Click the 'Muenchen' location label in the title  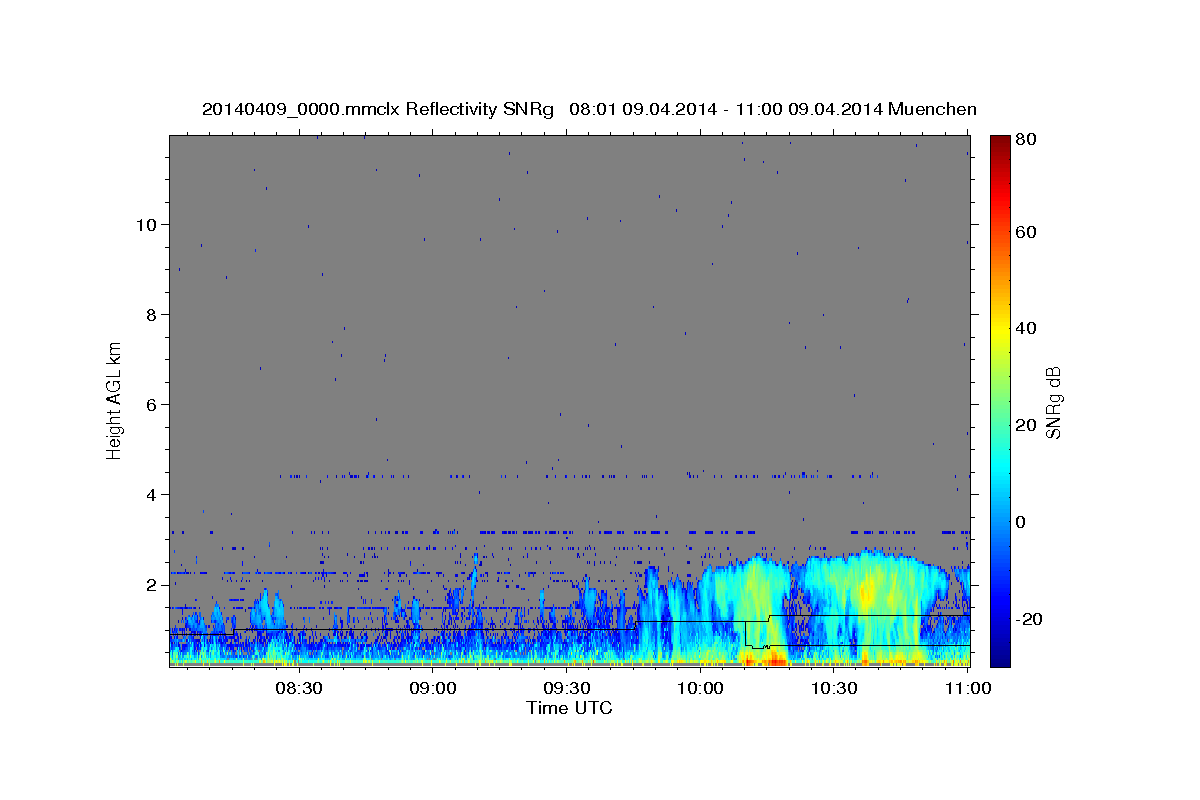pos(932,109)
